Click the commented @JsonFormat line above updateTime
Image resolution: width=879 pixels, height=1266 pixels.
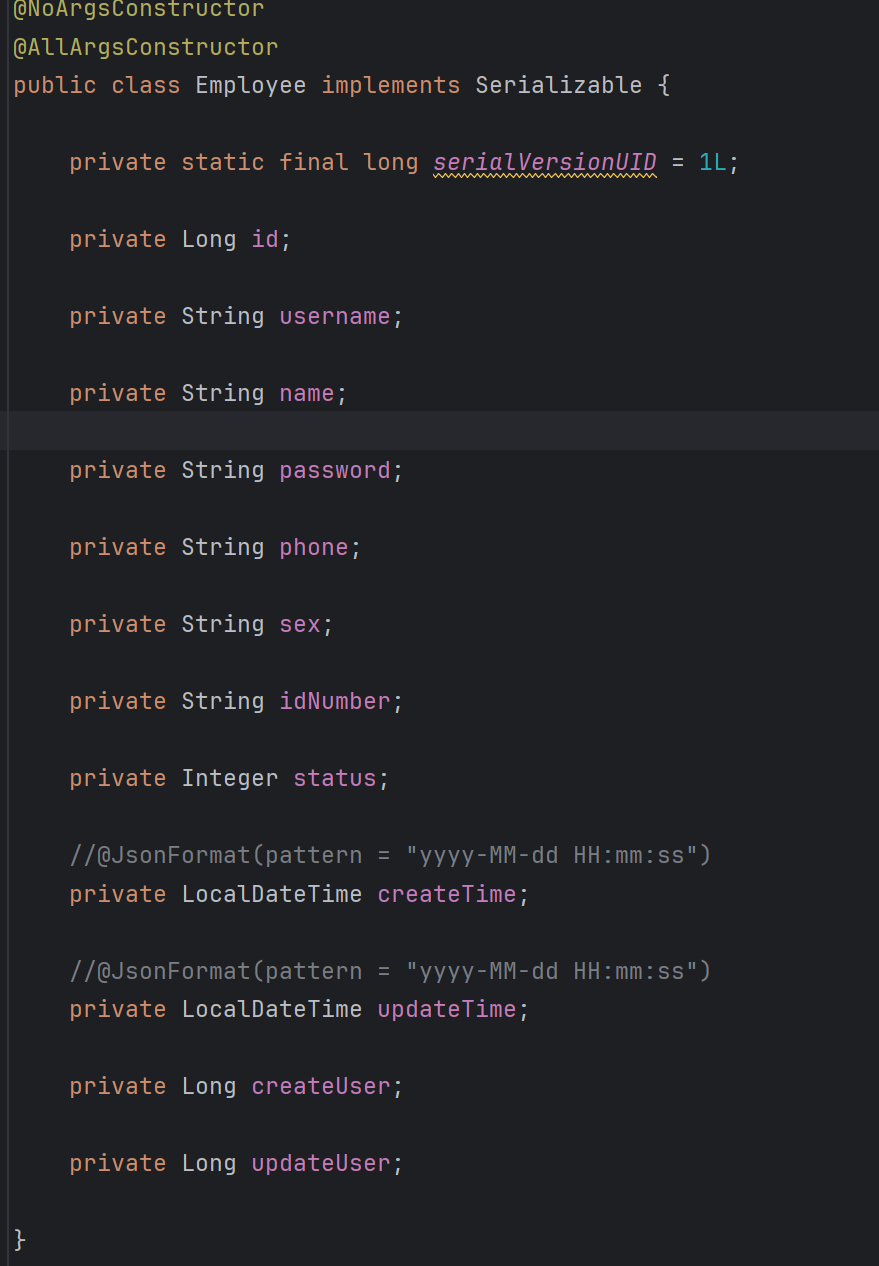tap(390, 971)
